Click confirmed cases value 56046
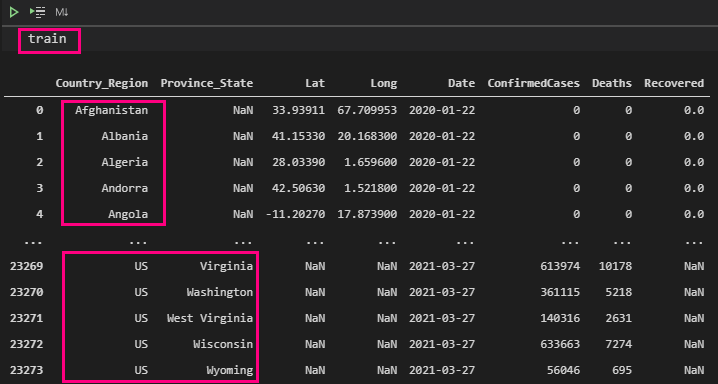This screenshot has width=718, height=384. click(x=563, y=370)
